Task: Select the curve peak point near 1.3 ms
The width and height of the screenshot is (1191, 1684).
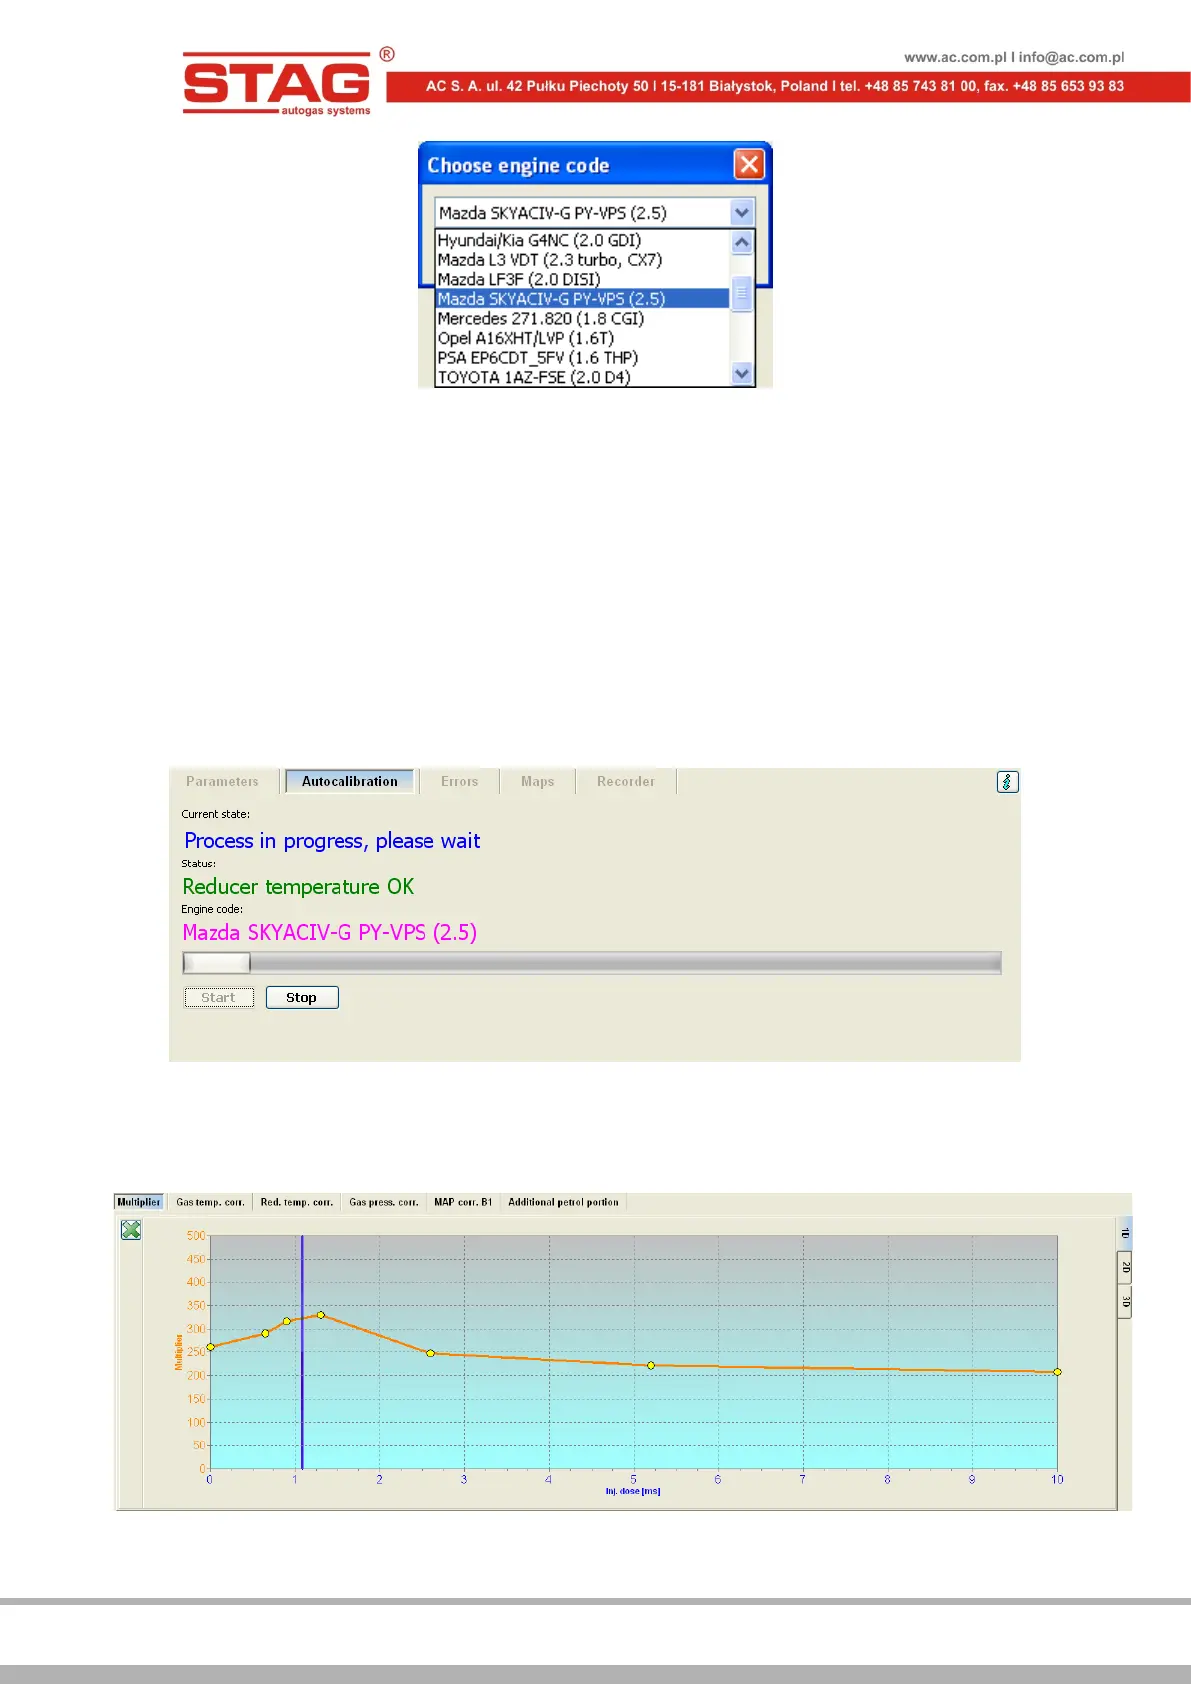Action: (x=320, y=1315)
